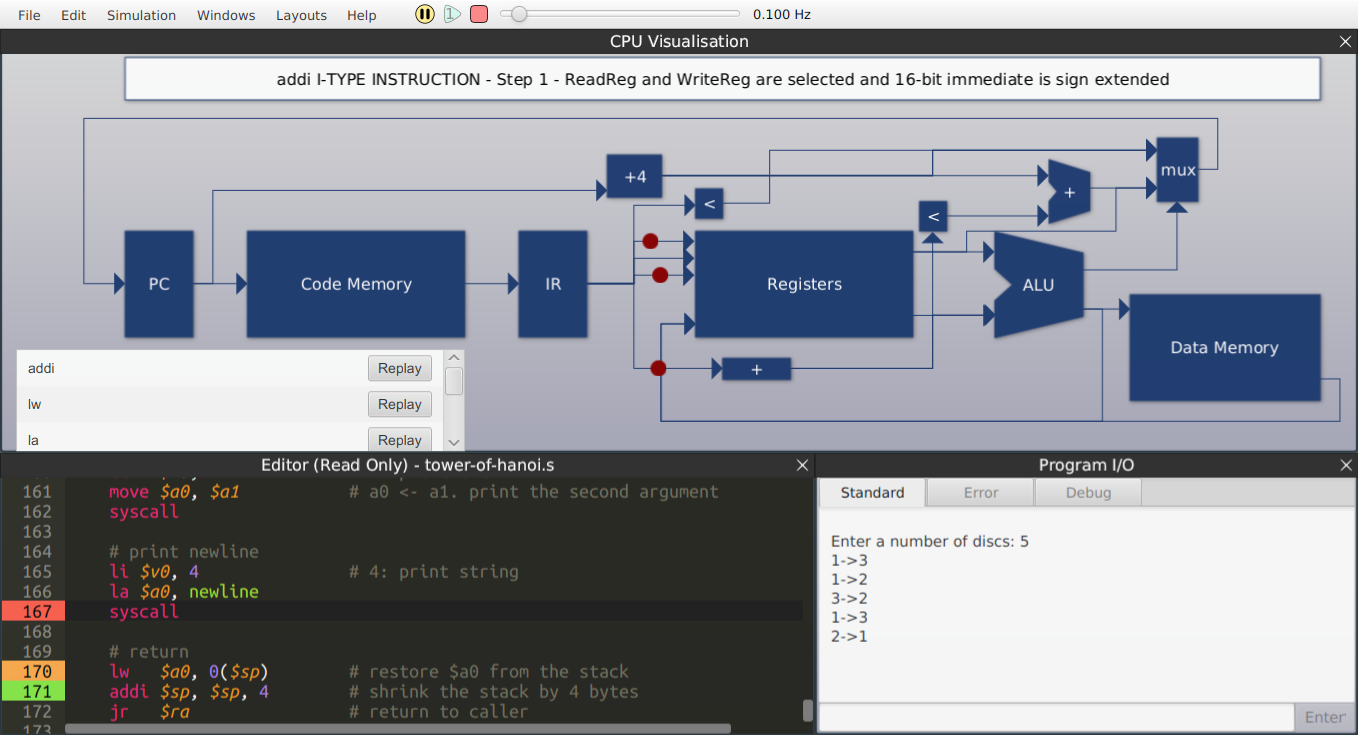This screenshot has width=1358, height=735.
Task: Click the PC program counter block
Action: (159, 284)
